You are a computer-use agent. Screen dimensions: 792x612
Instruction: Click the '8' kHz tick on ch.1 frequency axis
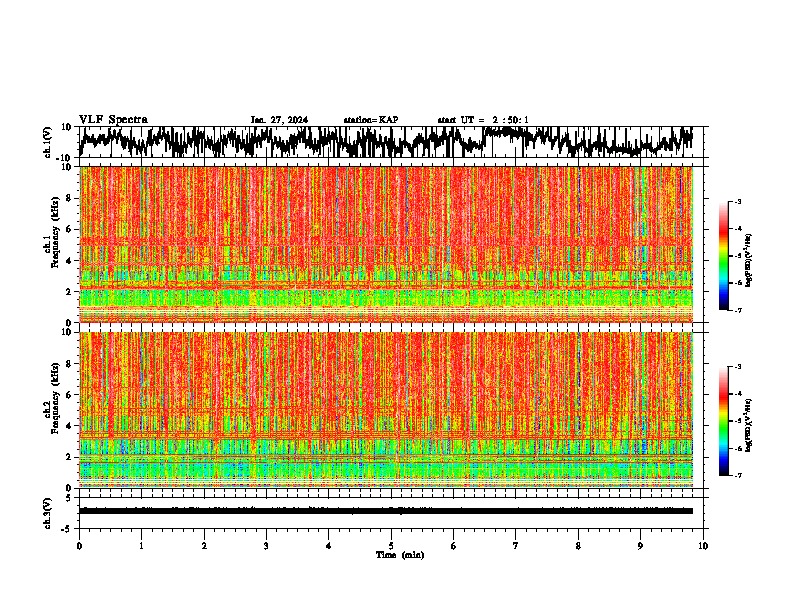(70, 198)
